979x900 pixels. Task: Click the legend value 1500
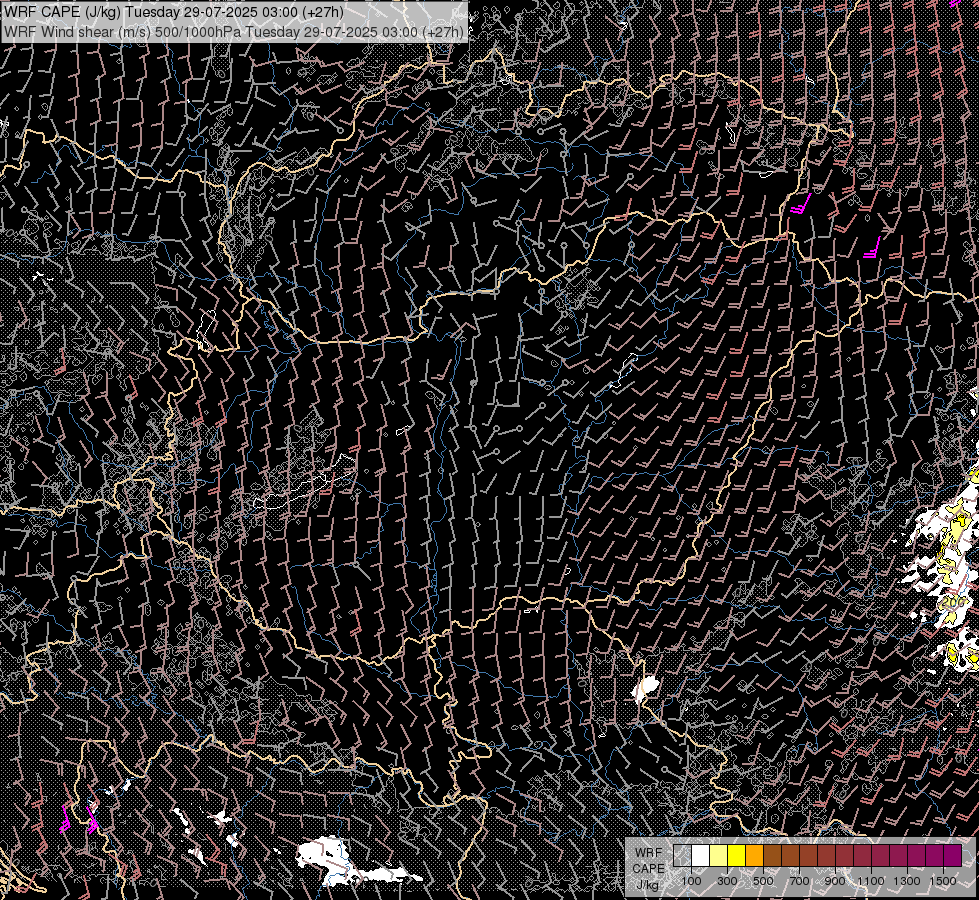point(943,881)
